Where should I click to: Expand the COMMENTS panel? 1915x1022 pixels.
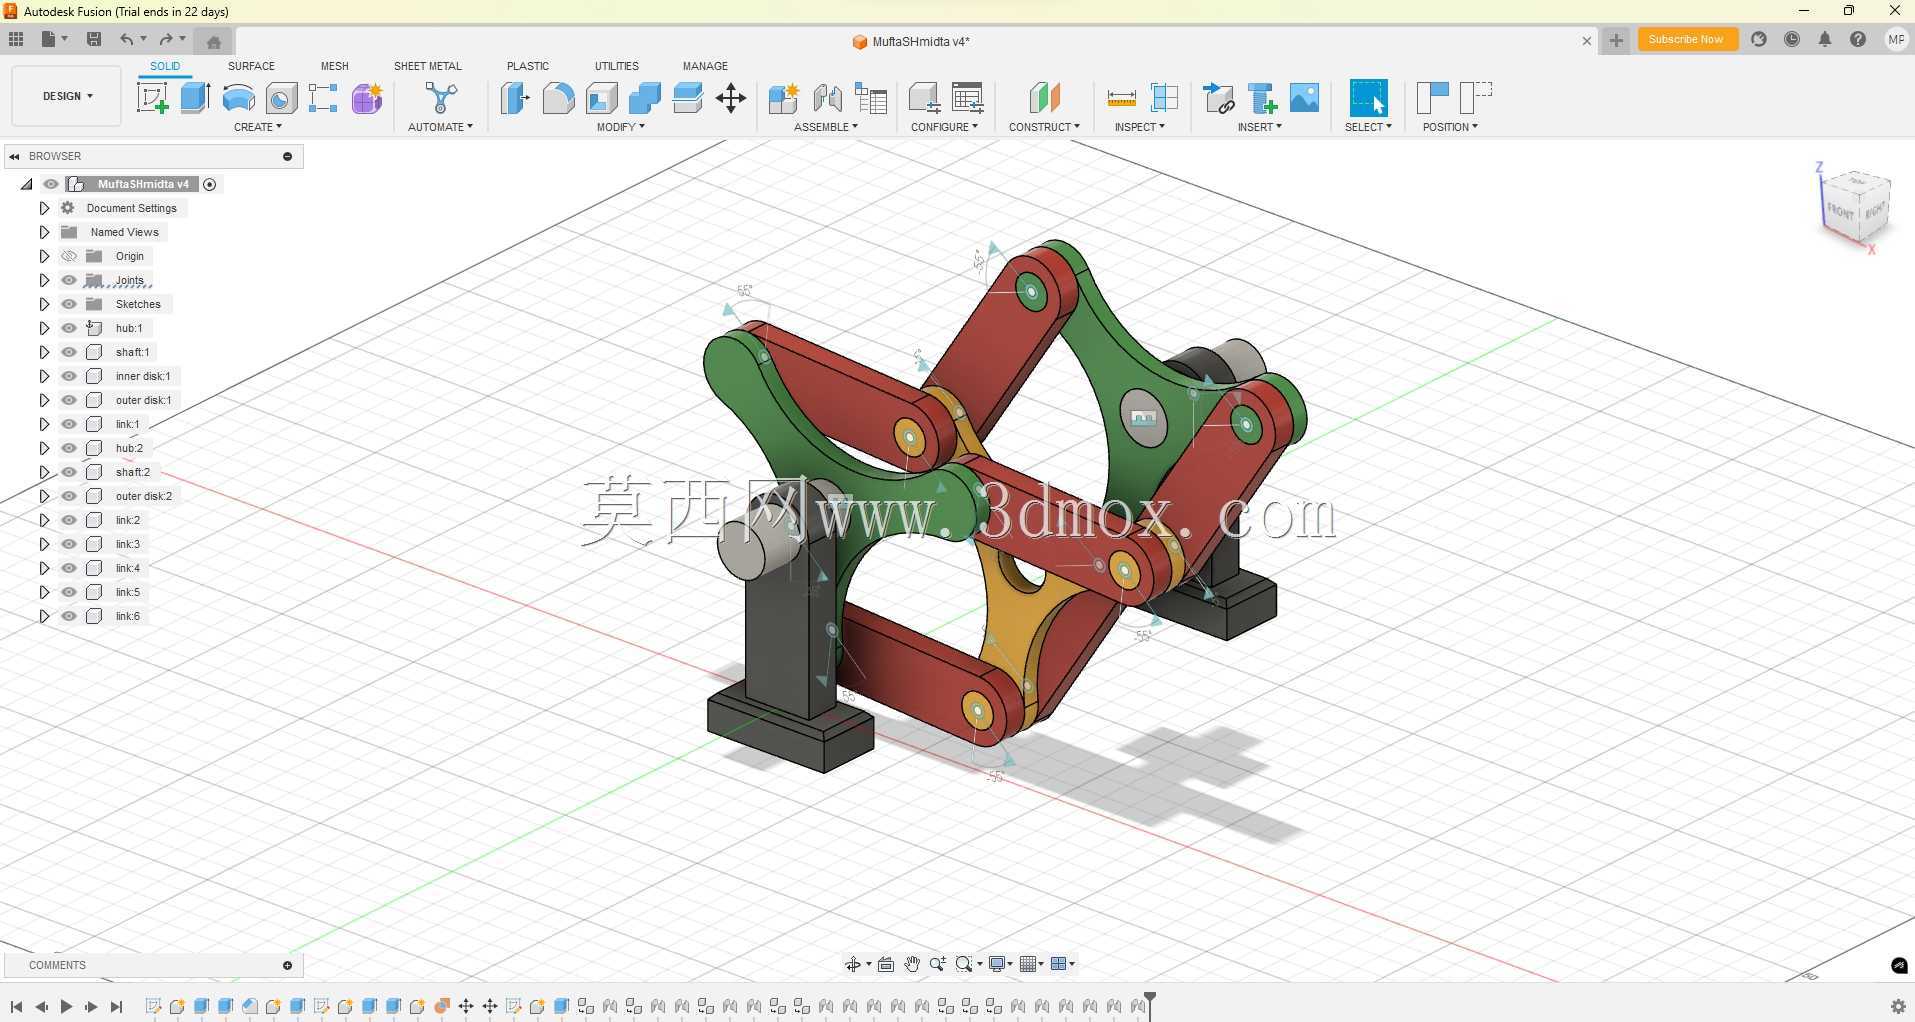pos(287,965)
